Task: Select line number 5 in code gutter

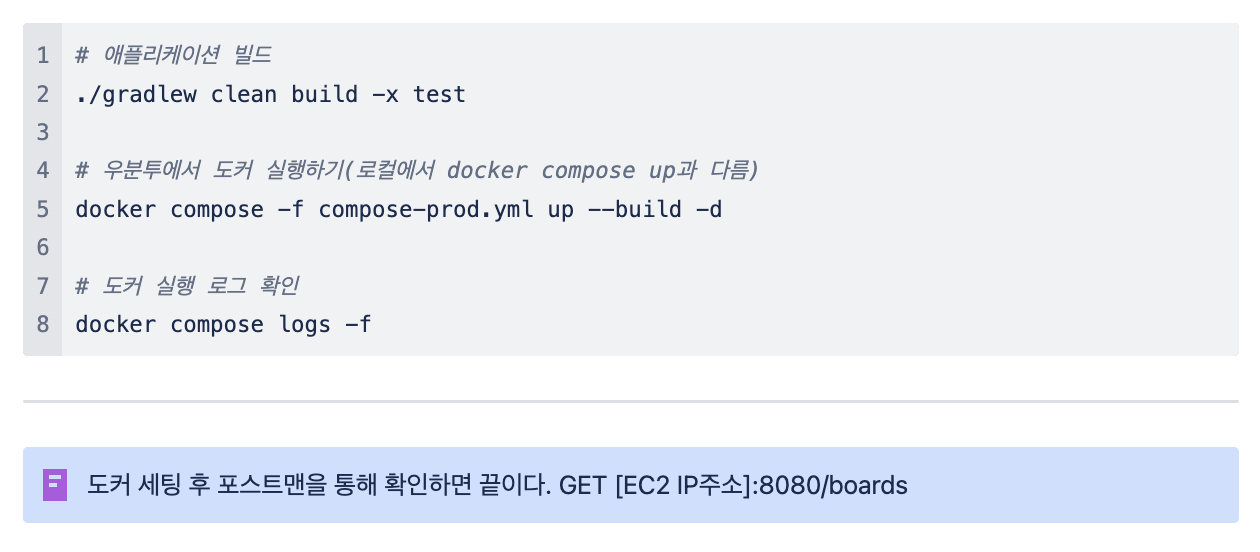Action: (x=43, y=210)
